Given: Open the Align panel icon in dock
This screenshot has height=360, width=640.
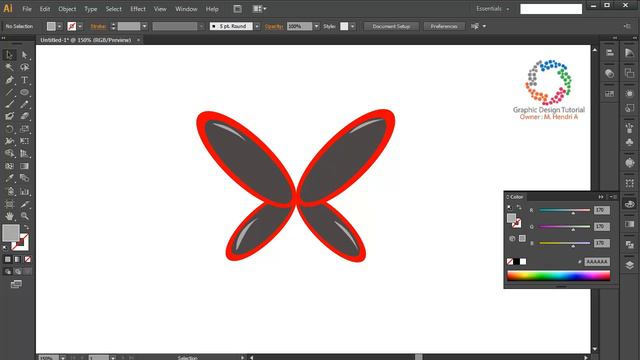Looking at the screenshot, I should pos(609,53).
